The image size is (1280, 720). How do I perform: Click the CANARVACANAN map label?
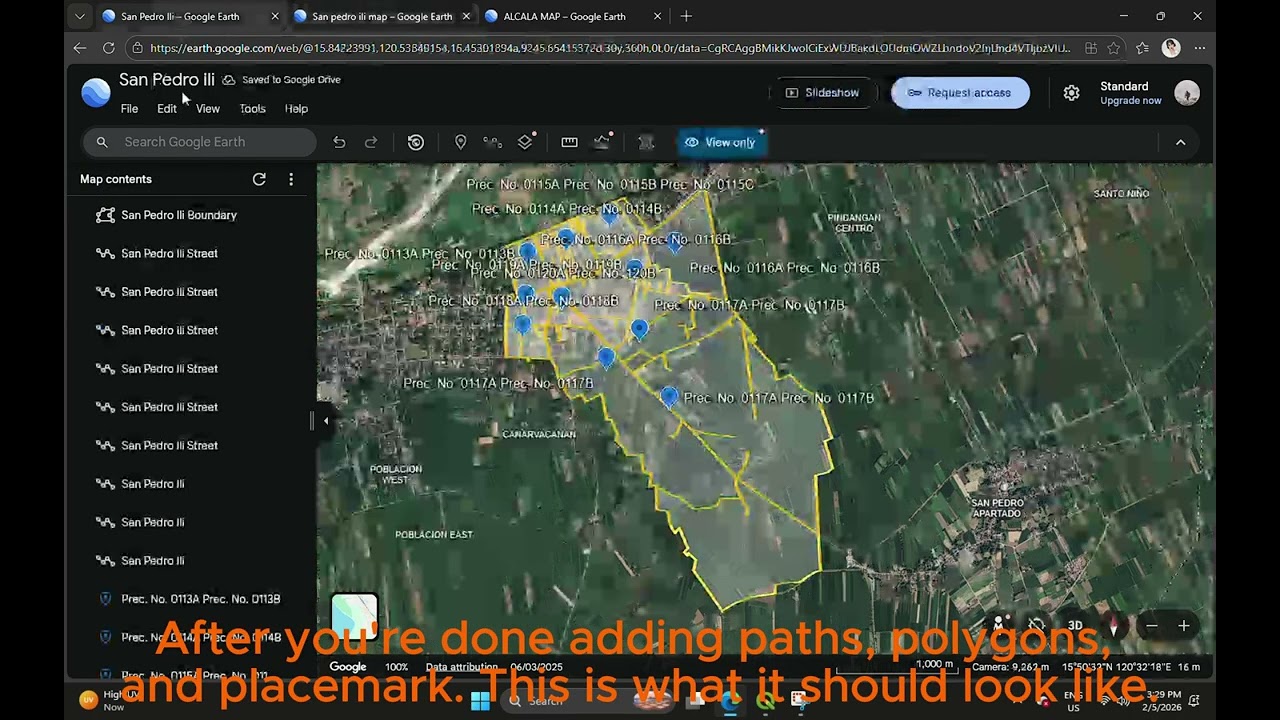point(539,434)
